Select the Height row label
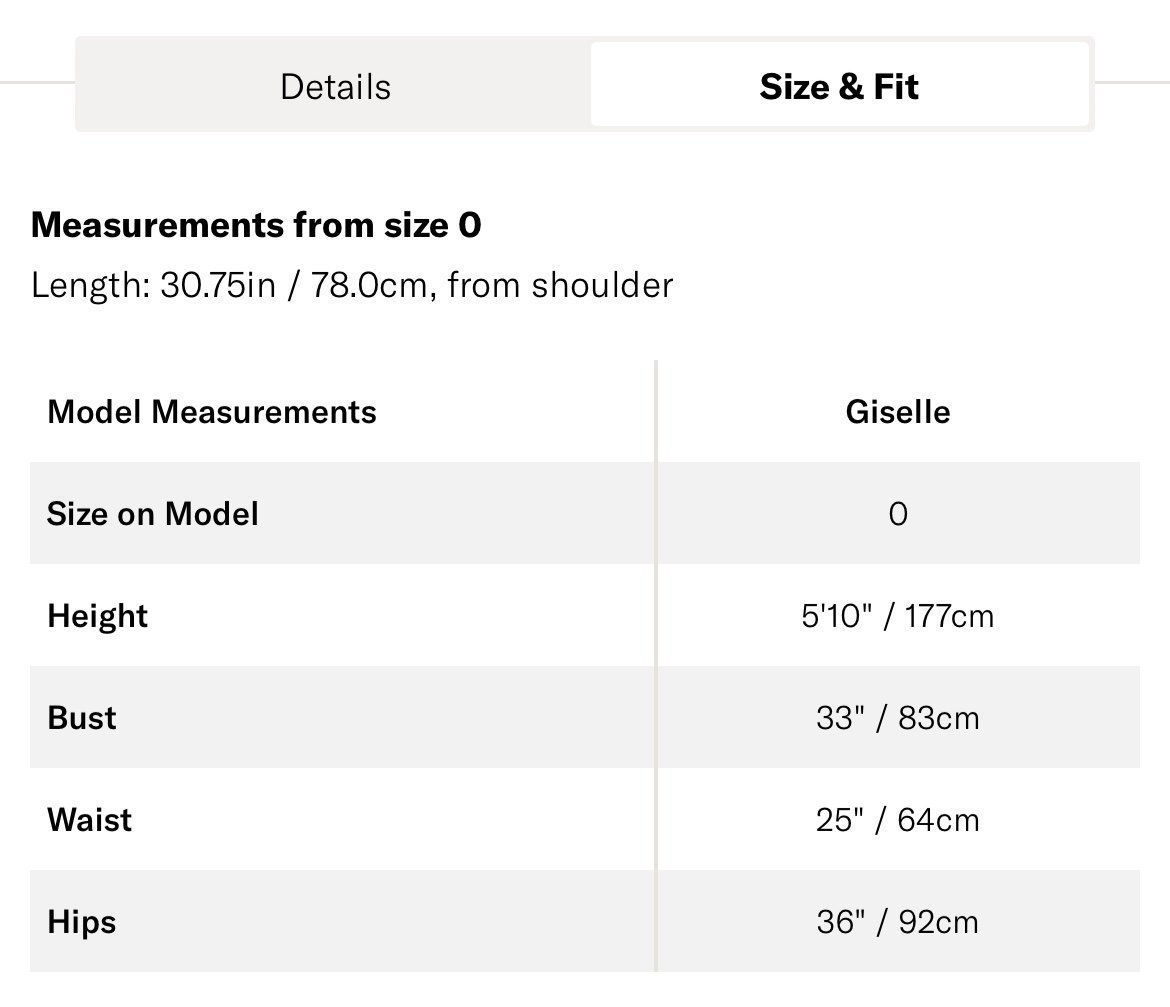The image size is (1170, 1007). (98, 617)
